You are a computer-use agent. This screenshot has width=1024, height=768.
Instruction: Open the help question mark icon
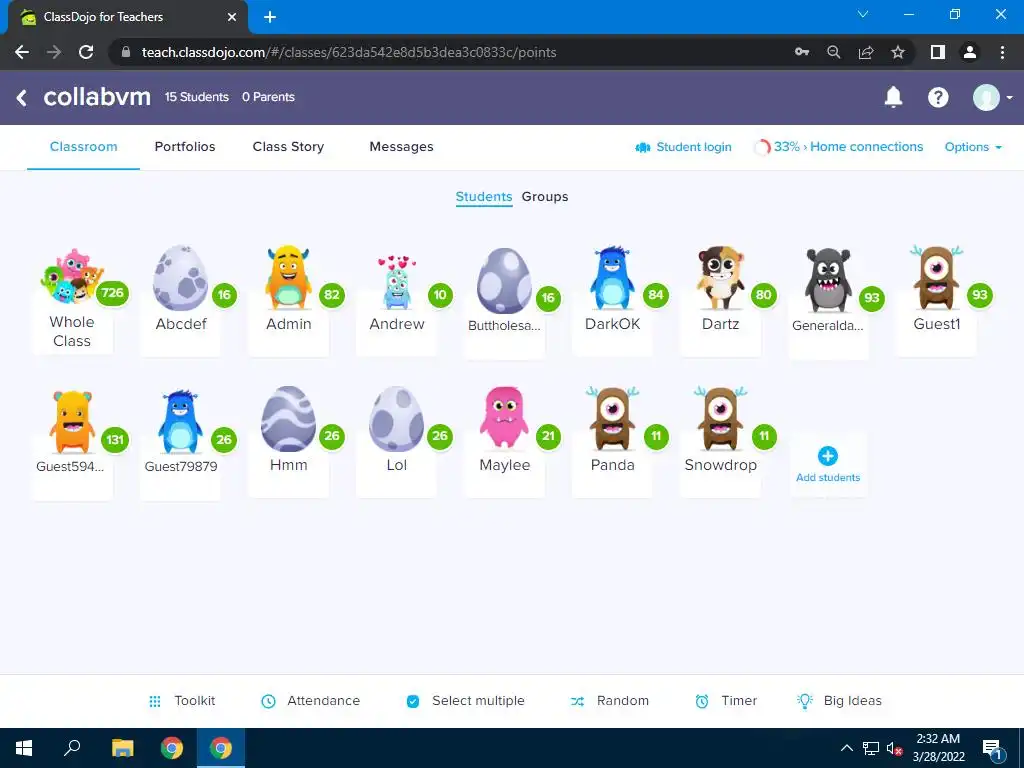pos(938,97)
